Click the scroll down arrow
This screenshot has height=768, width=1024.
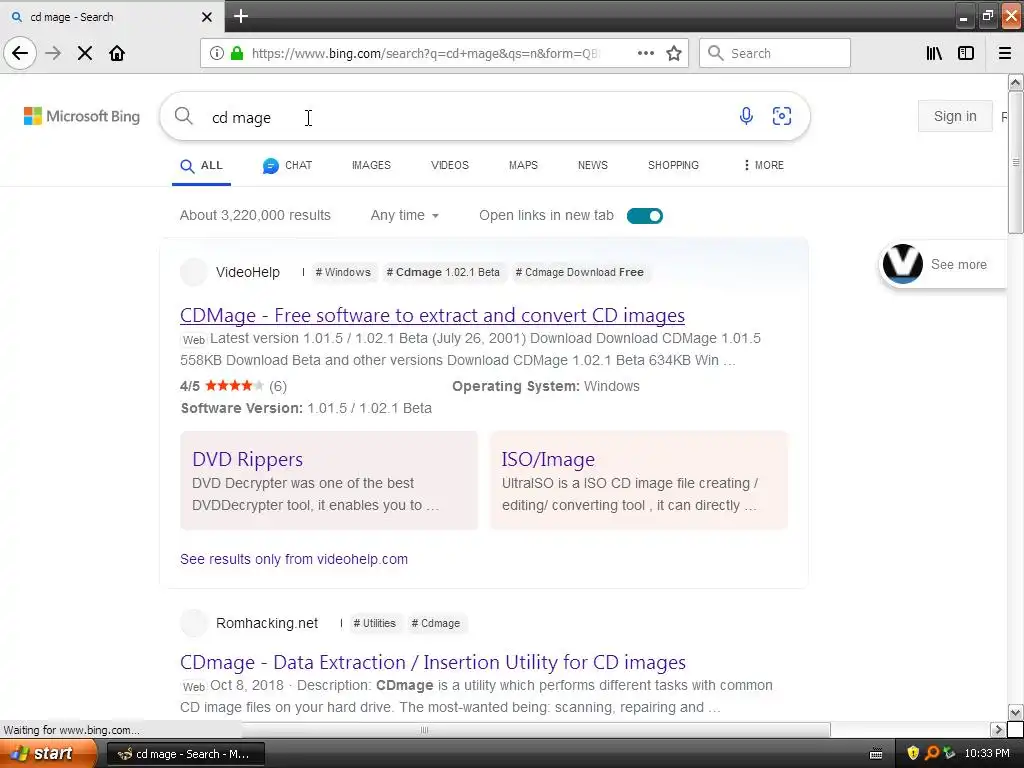(1016, 712)
